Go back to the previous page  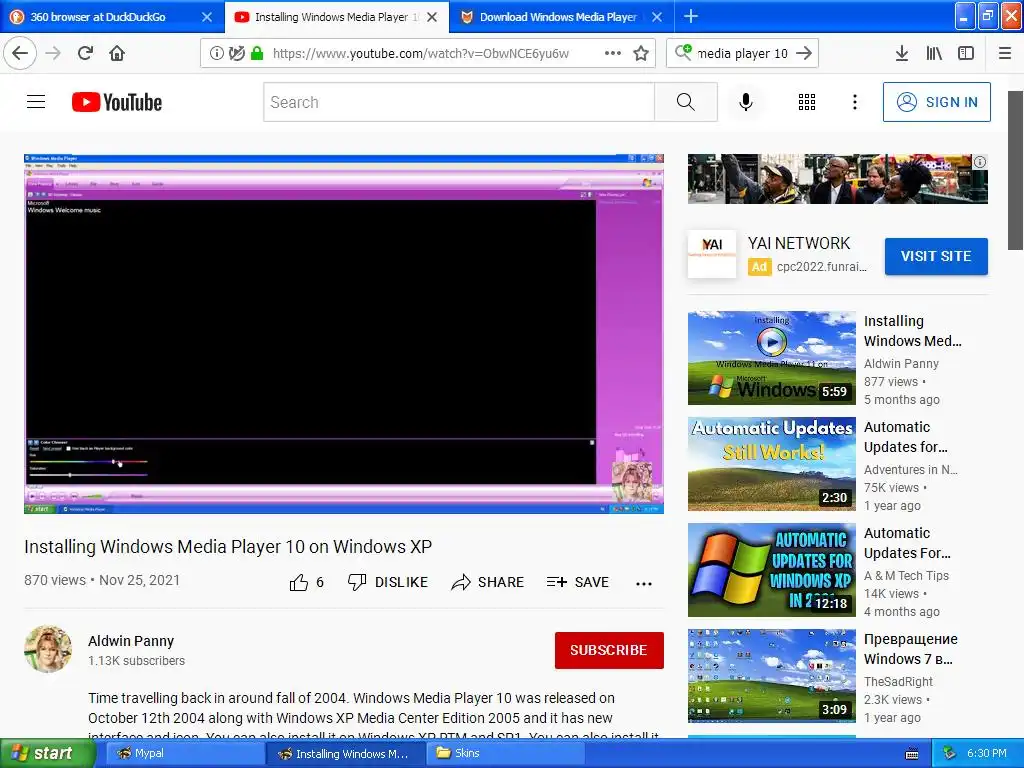tap(20, 53)
